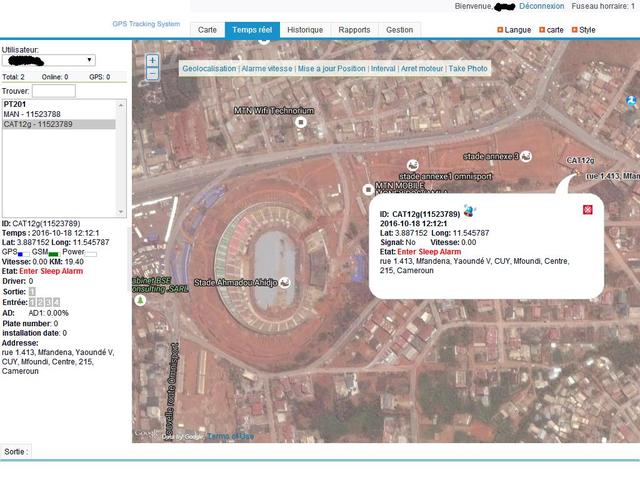Toggle Sortie output 1

(32, 291)
